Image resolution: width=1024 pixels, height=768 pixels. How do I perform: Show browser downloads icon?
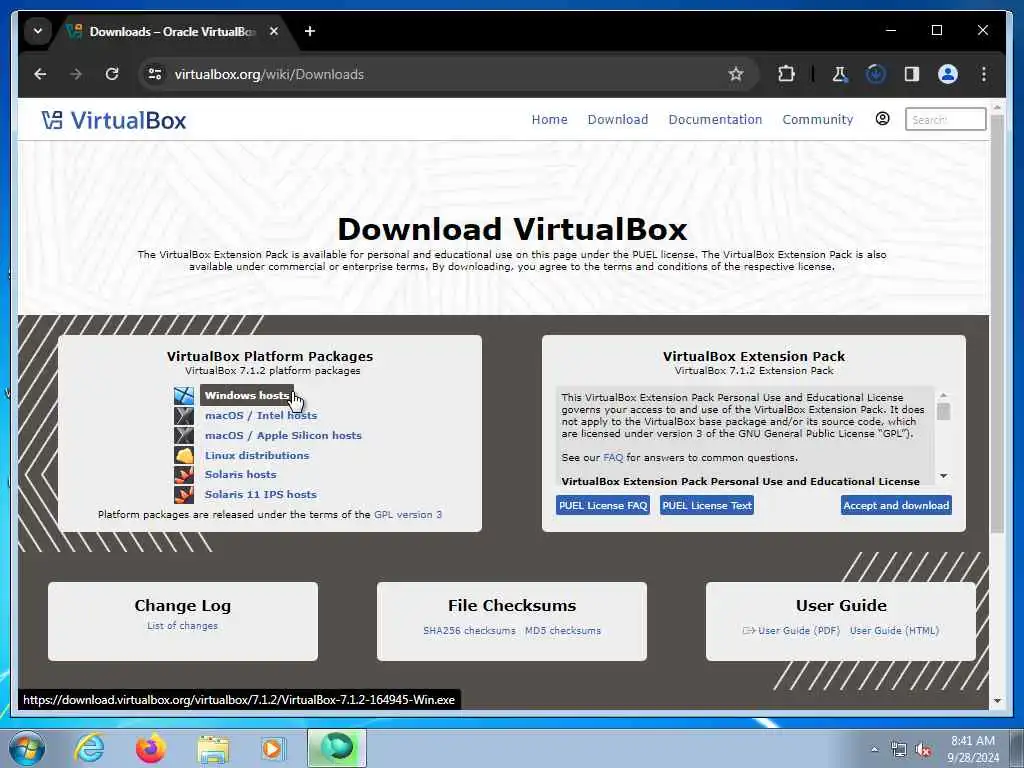point(876,74)
